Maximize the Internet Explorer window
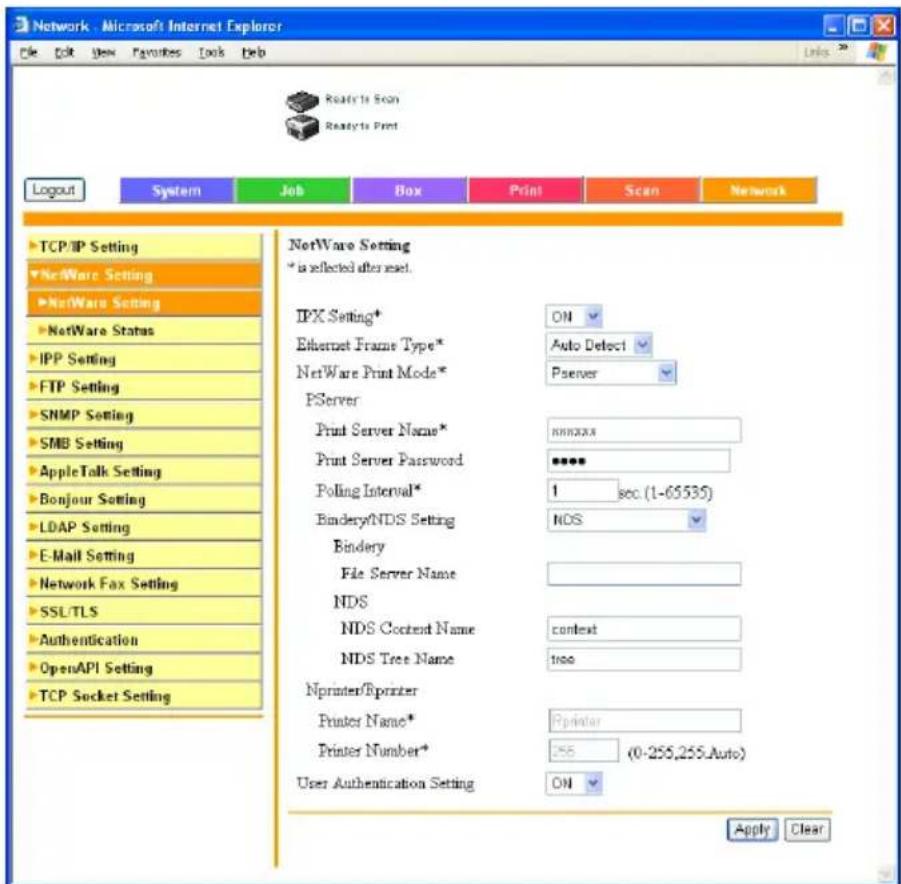Image resolution: width=901 pixels, height=884 pixels. coord(858,26)
